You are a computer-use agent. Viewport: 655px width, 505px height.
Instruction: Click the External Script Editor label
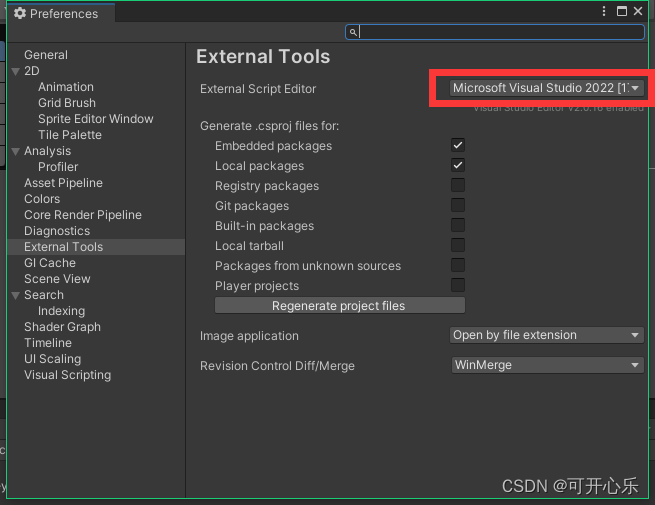click(x=258, y=89)
